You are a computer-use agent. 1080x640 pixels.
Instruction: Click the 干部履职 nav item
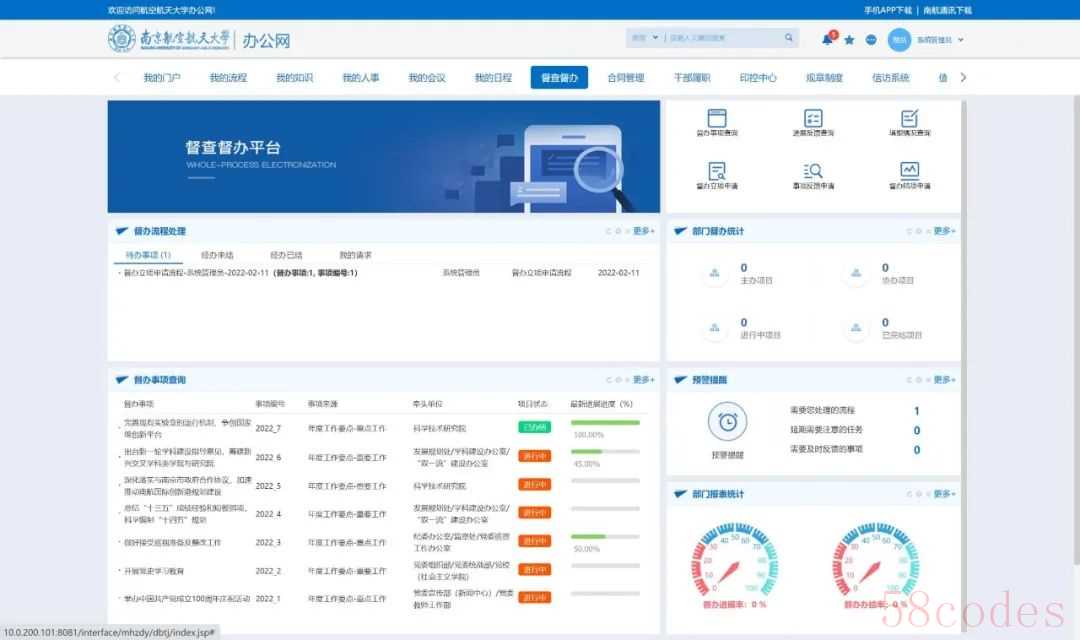(x=692, y=78)
